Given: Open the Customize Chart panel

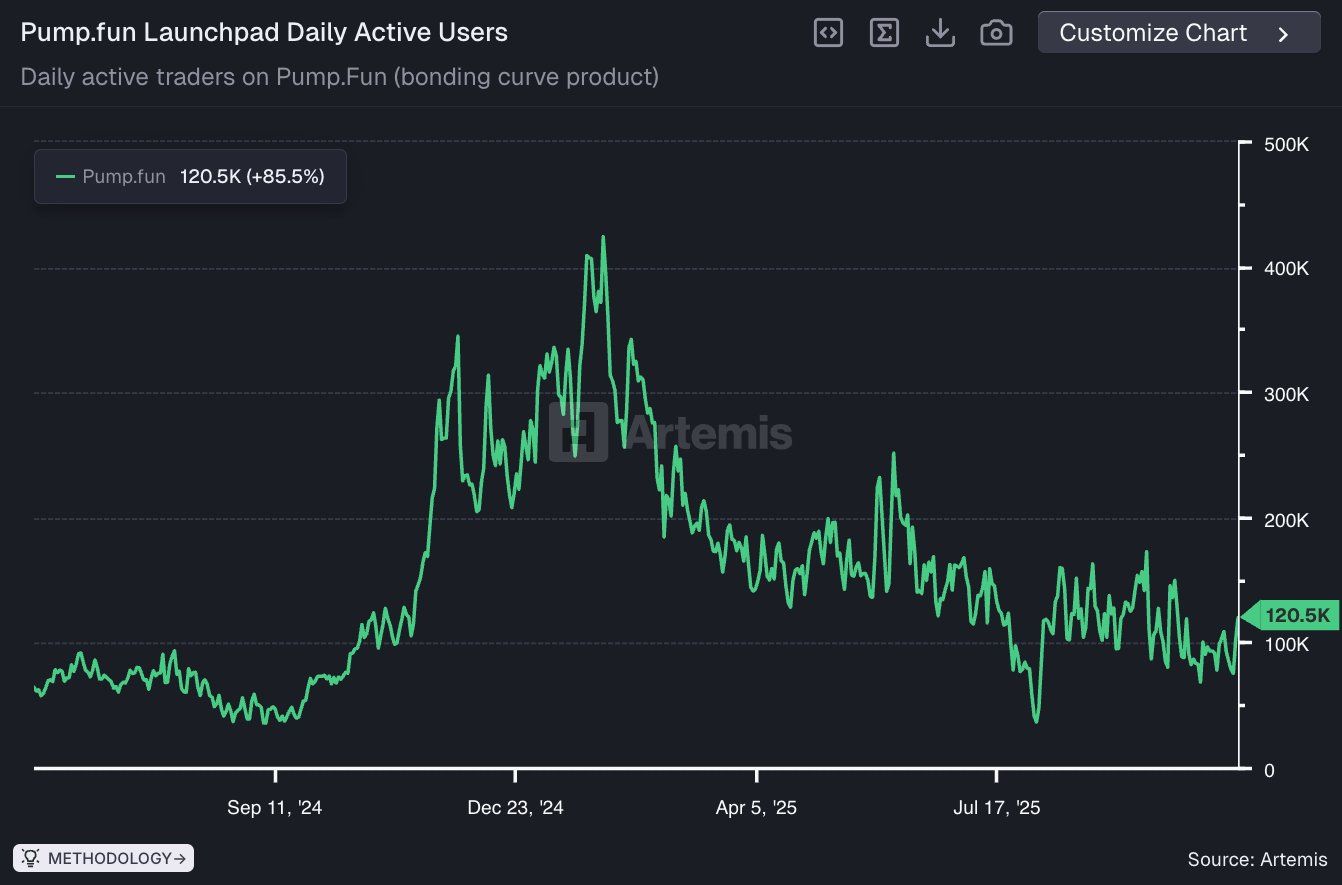Looking at the screenshot, I should (x=1178, y=32).
